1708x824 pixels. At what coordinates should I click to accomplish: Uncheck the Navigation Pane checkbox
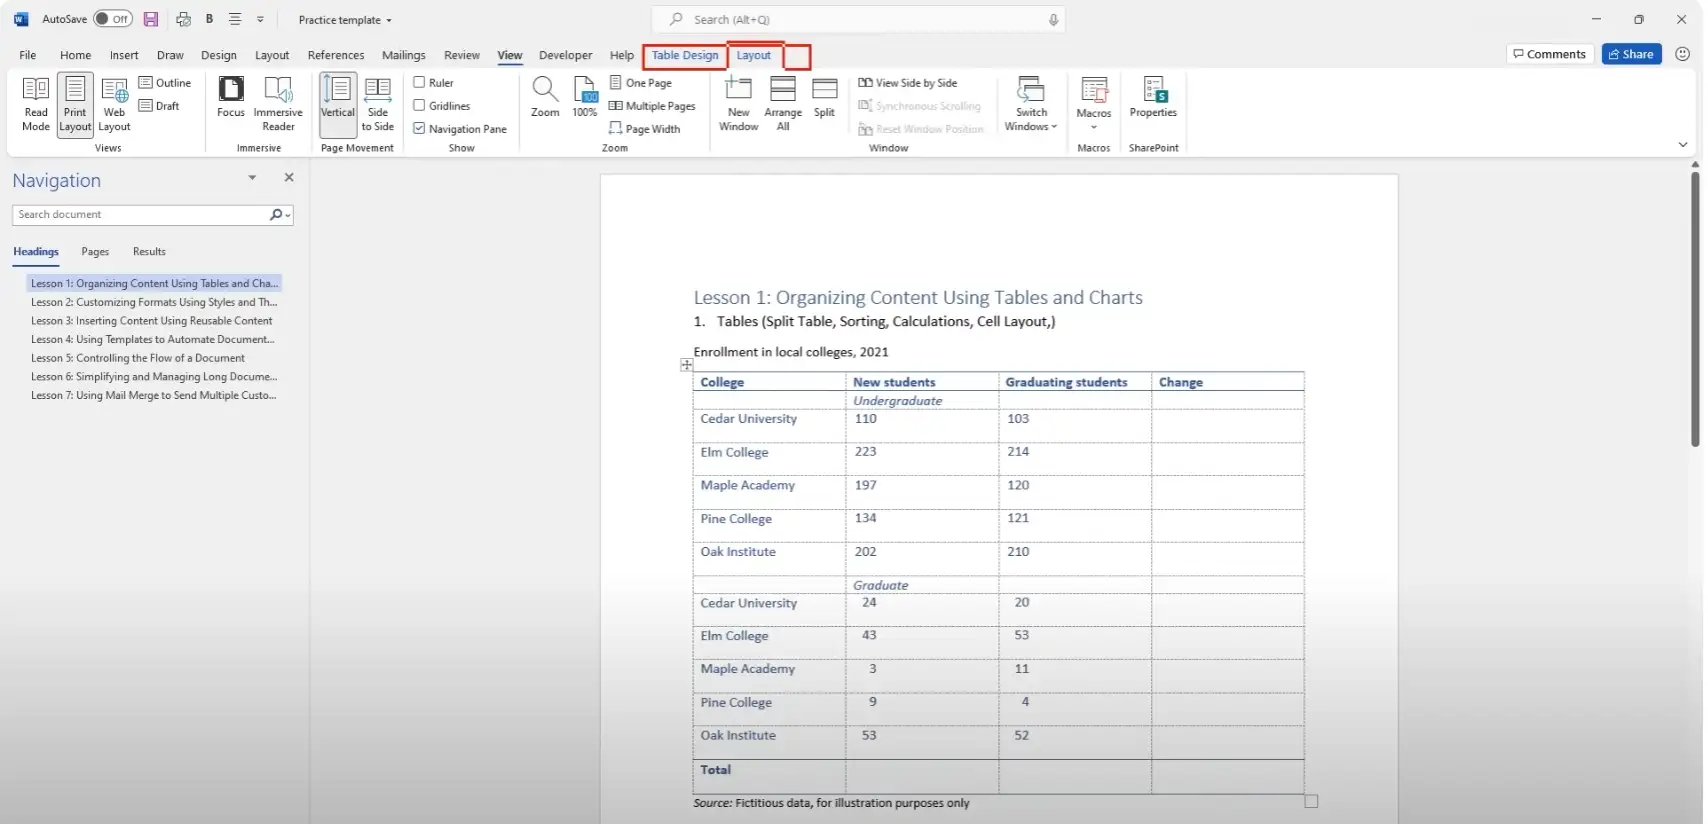click(x=420, y=129)
